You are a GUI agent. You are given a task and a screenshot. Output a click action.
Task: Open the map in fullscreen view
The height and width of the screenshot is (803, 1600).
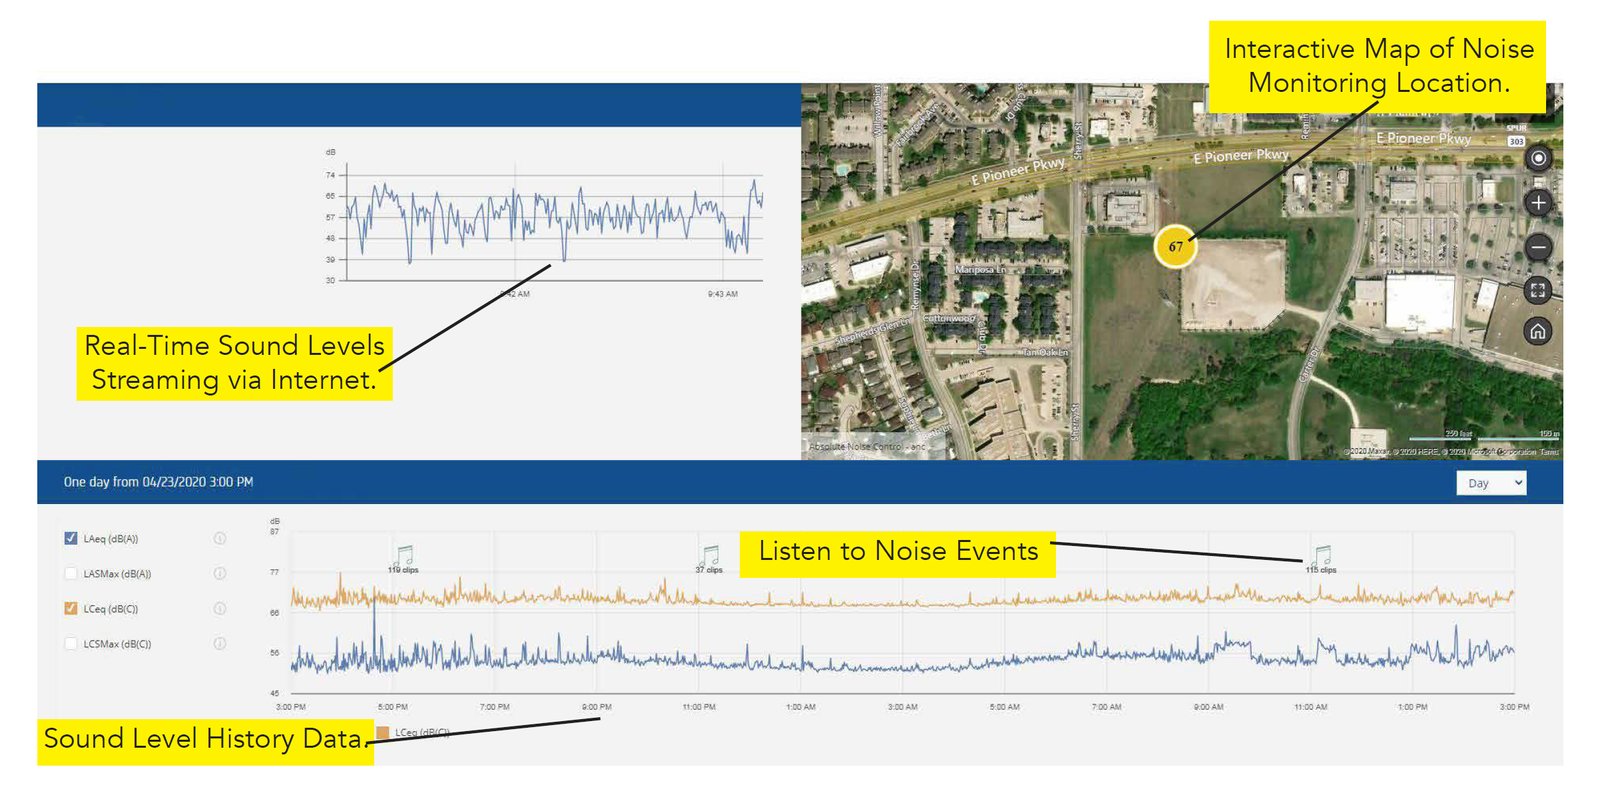click(x=1538, y=290)
